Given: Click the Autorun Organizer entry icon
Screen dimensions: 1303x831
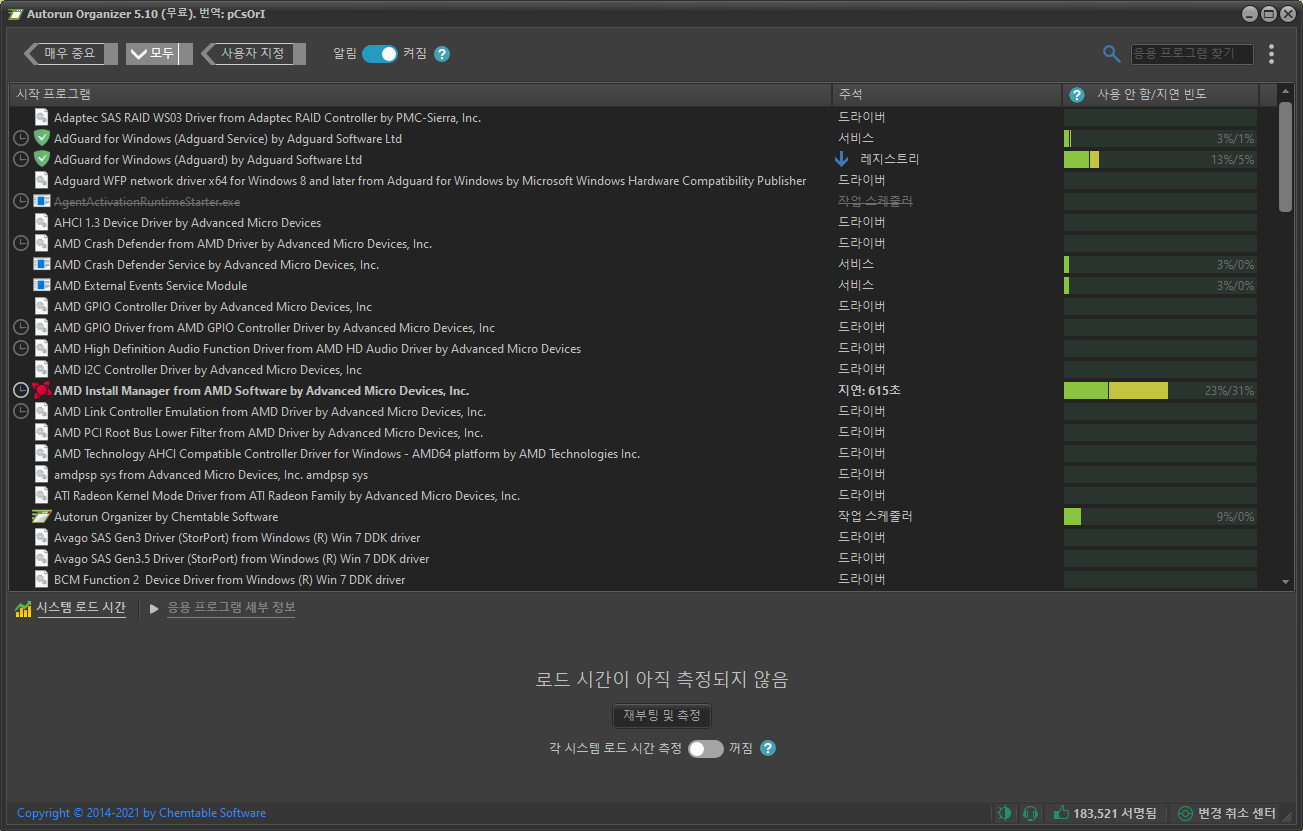Looking at the screenshot, I should click(x=42, y=516).
